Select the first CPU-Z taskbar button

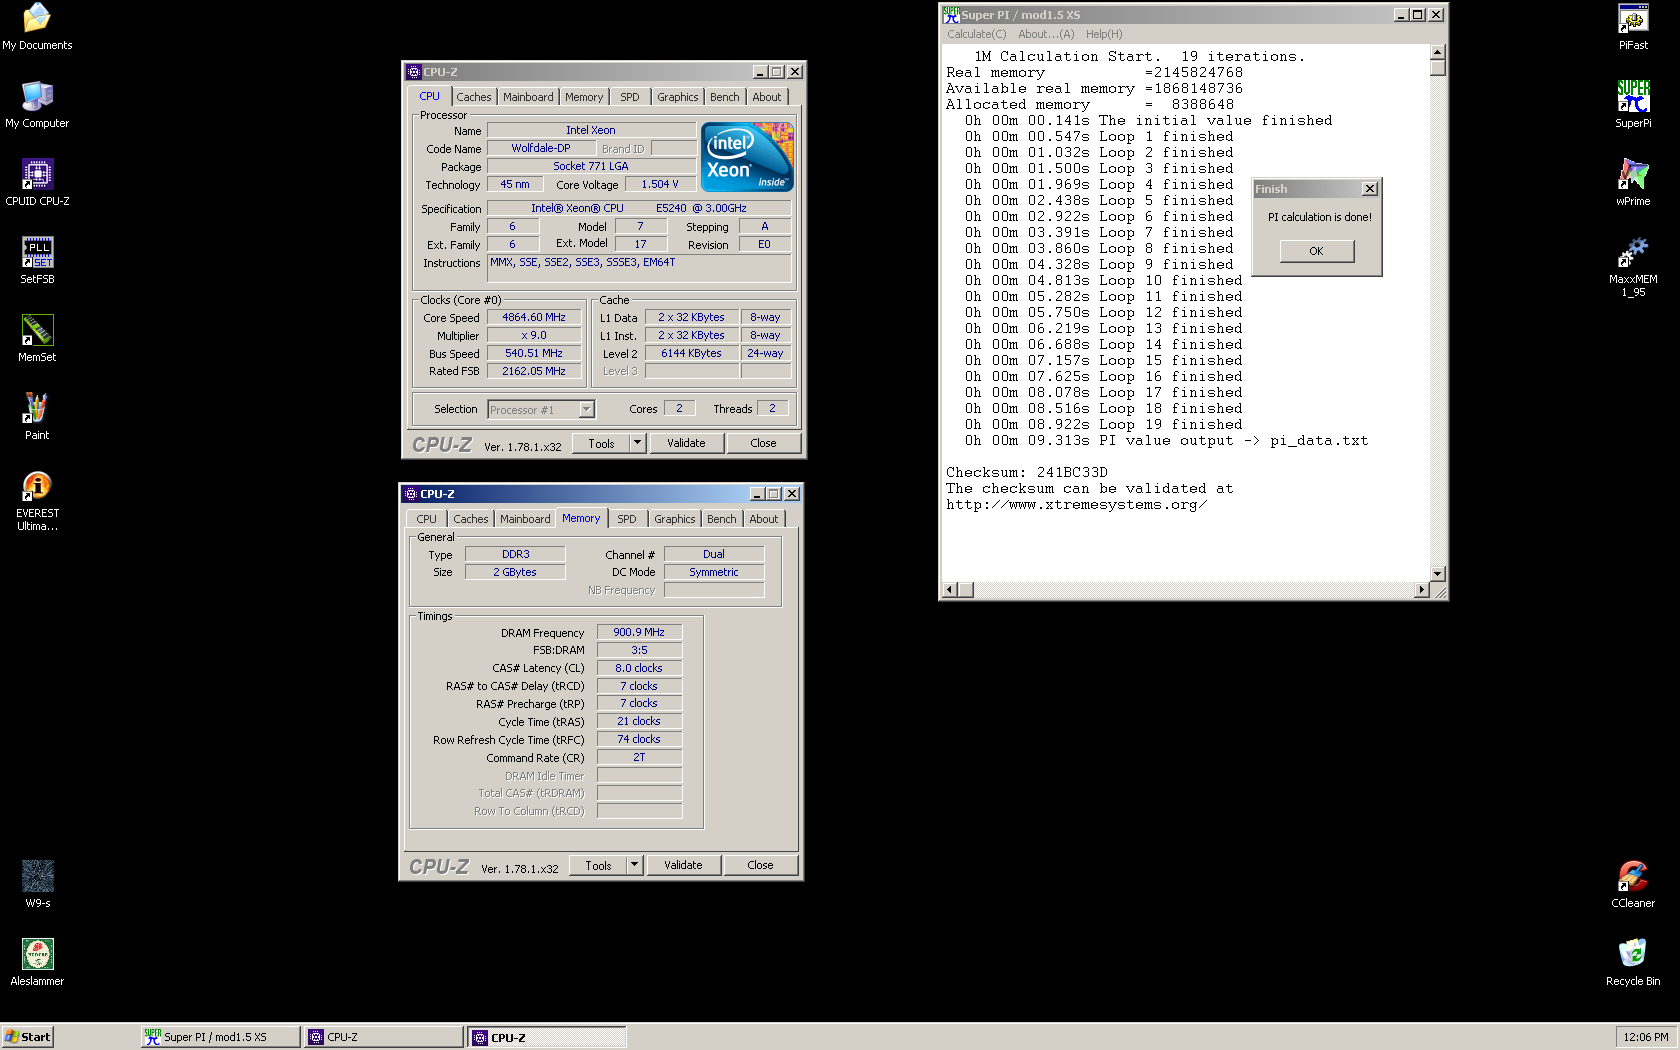pyautogui.click(x=384, y=1037)
